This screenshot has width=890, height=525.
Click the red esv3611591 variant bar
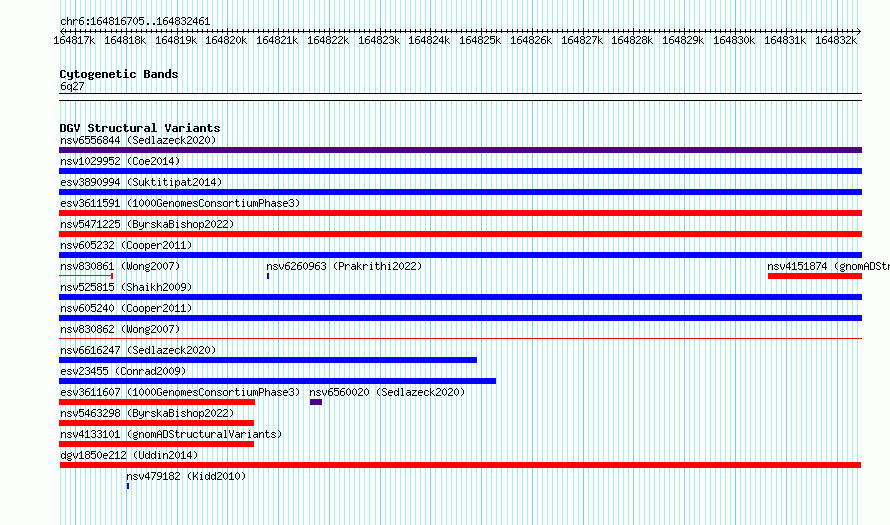coord(460,213)
